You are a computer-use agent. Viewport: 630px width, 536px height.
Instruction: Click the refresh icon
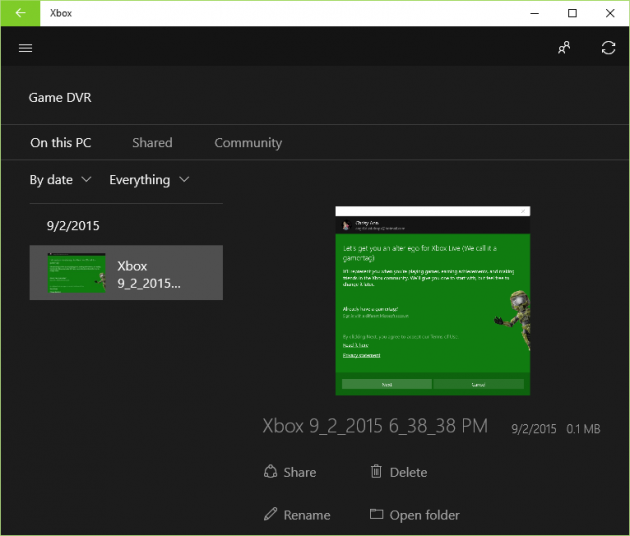coord(608,48)
